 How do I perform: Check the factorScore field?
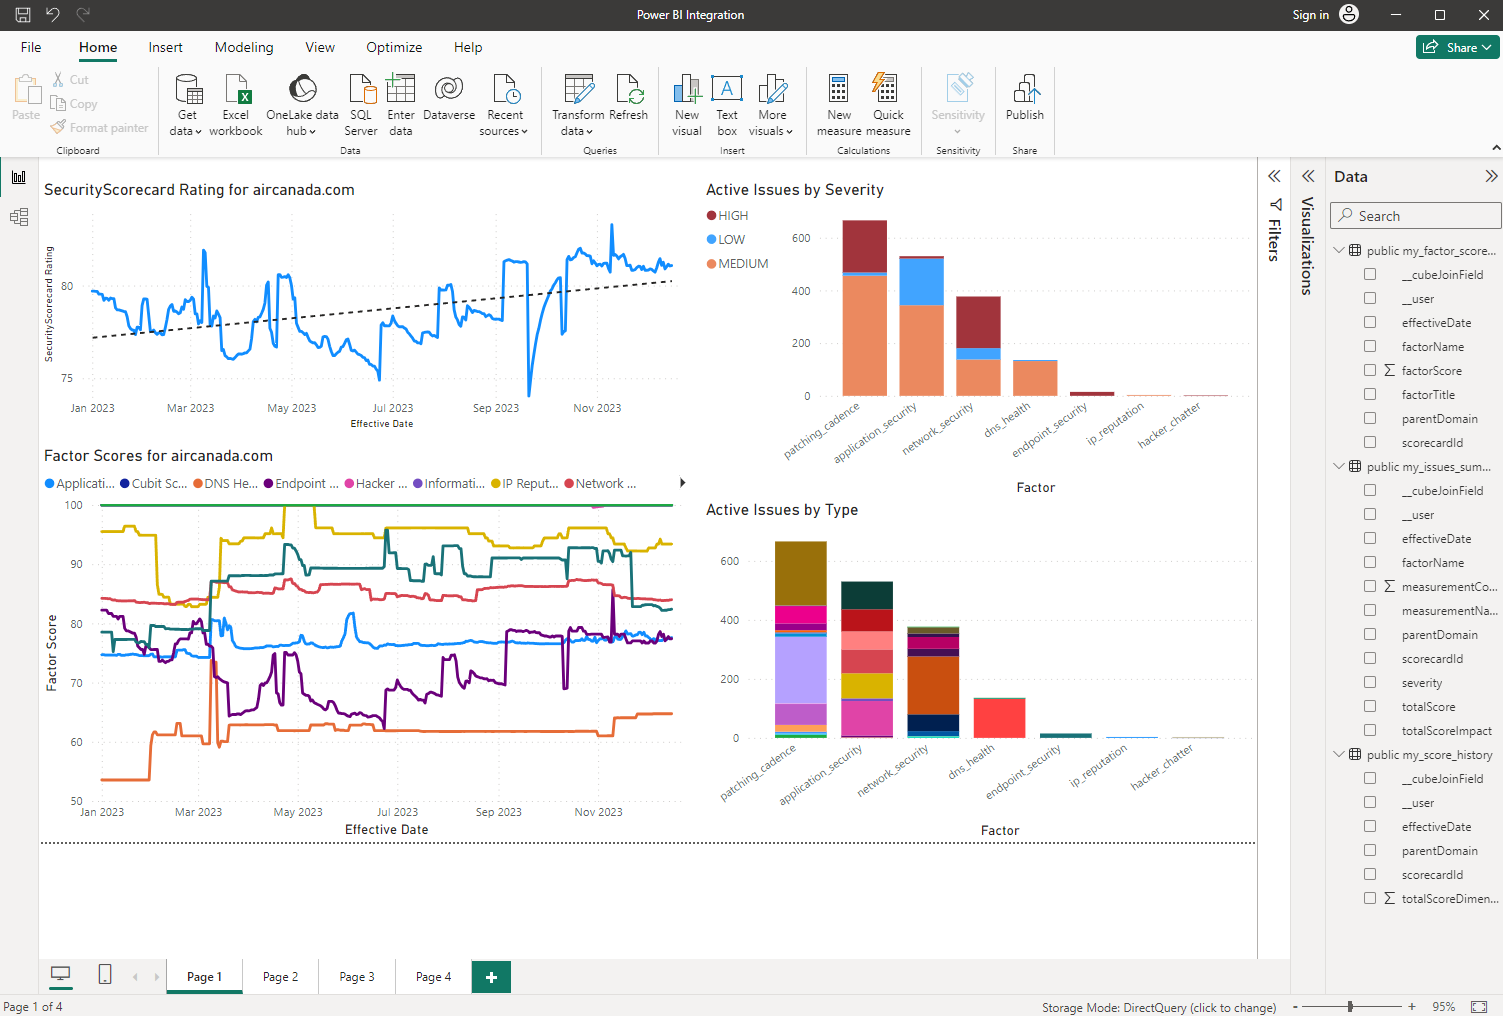pyautogui.click(x=1370, y=370)
